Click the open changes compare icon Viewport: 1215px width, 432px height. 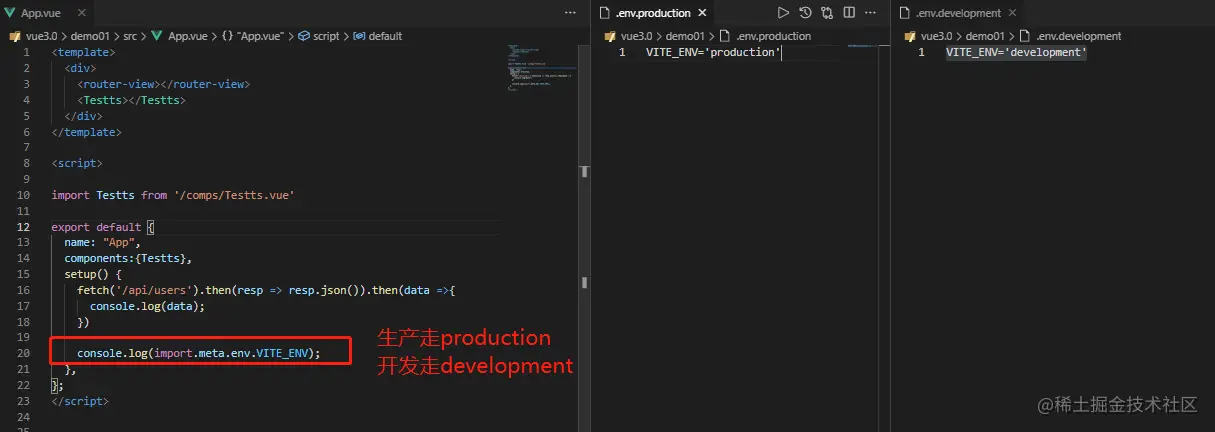click(x=827, y=13)
